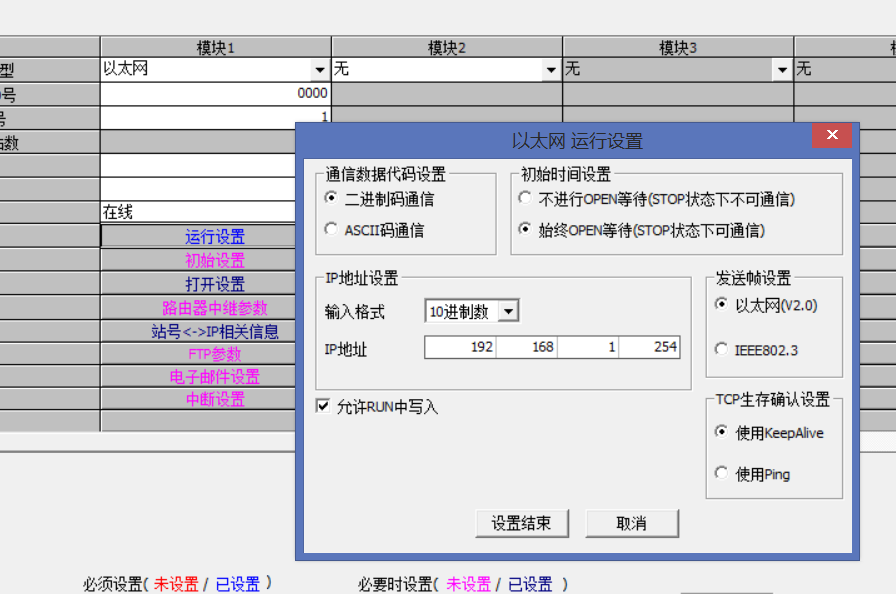The height and width of the screenshot is (594, 896).
Task: Click 设置结束 button
Action: pos(521,523)
